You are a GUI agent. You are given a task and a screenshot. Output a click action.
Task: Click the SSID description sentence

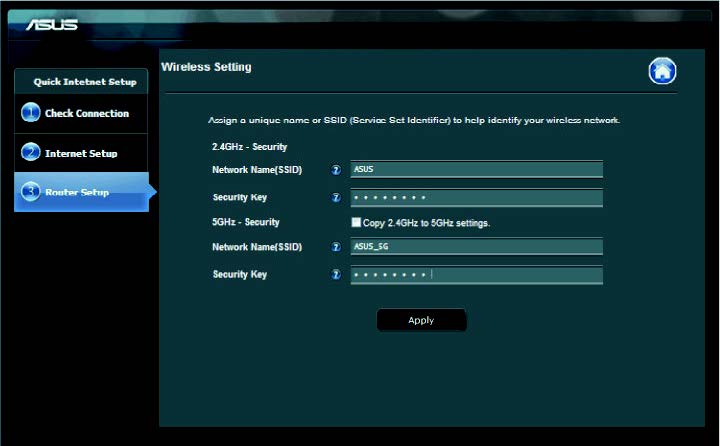[414, 120]
